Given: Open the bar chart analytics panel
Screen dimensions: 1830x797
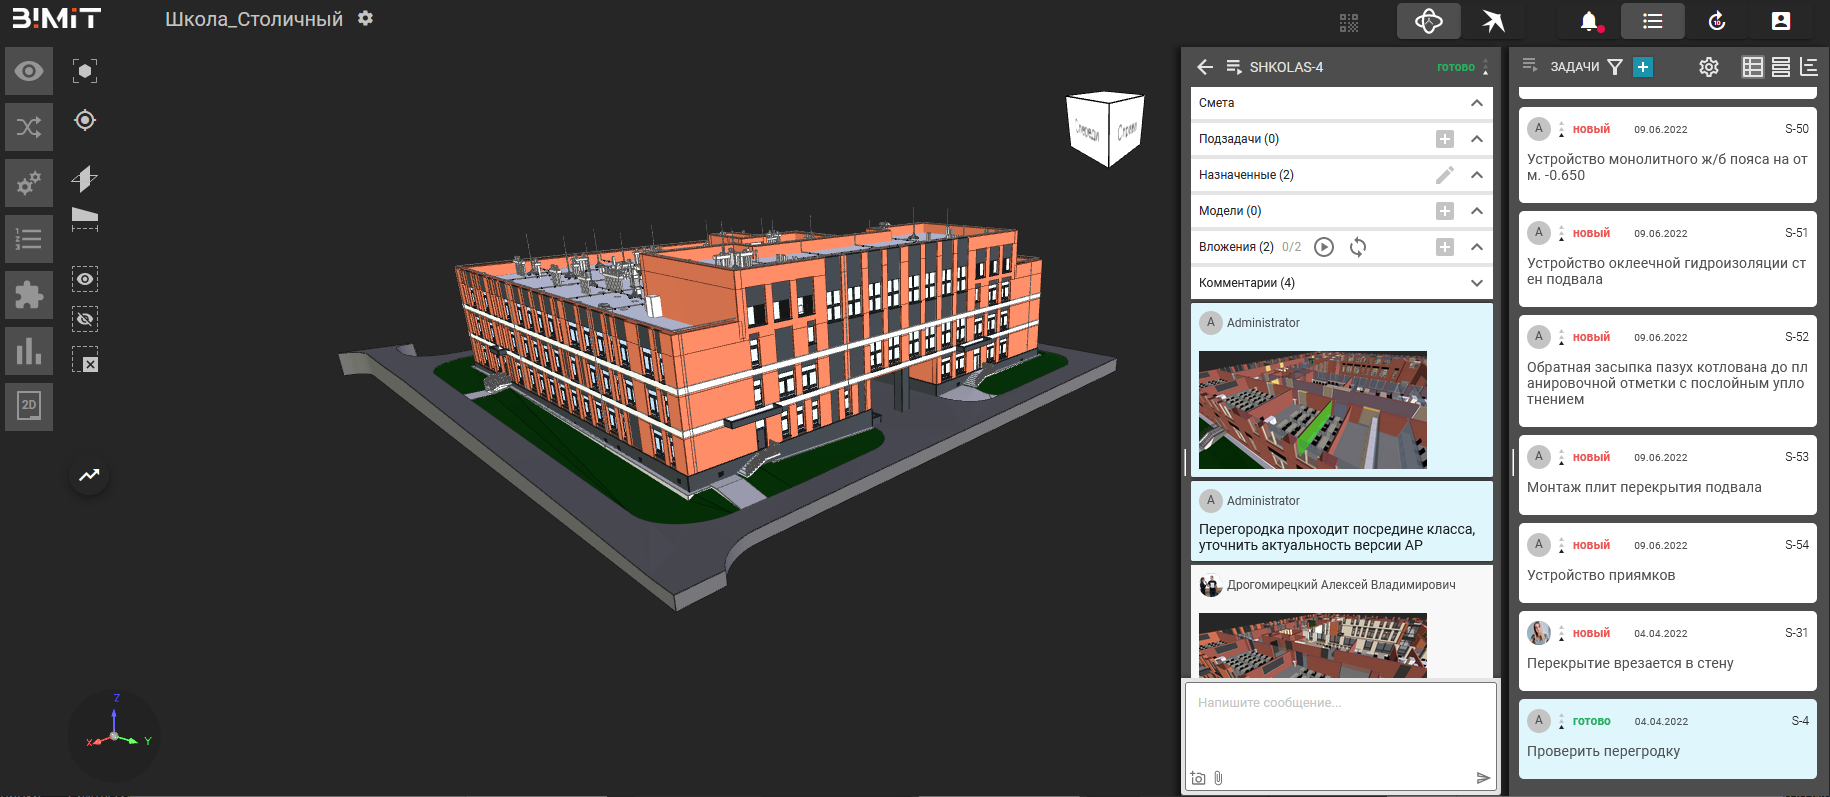Looking at the screenshot, I should pyautogui.click(x=29, y=351).
